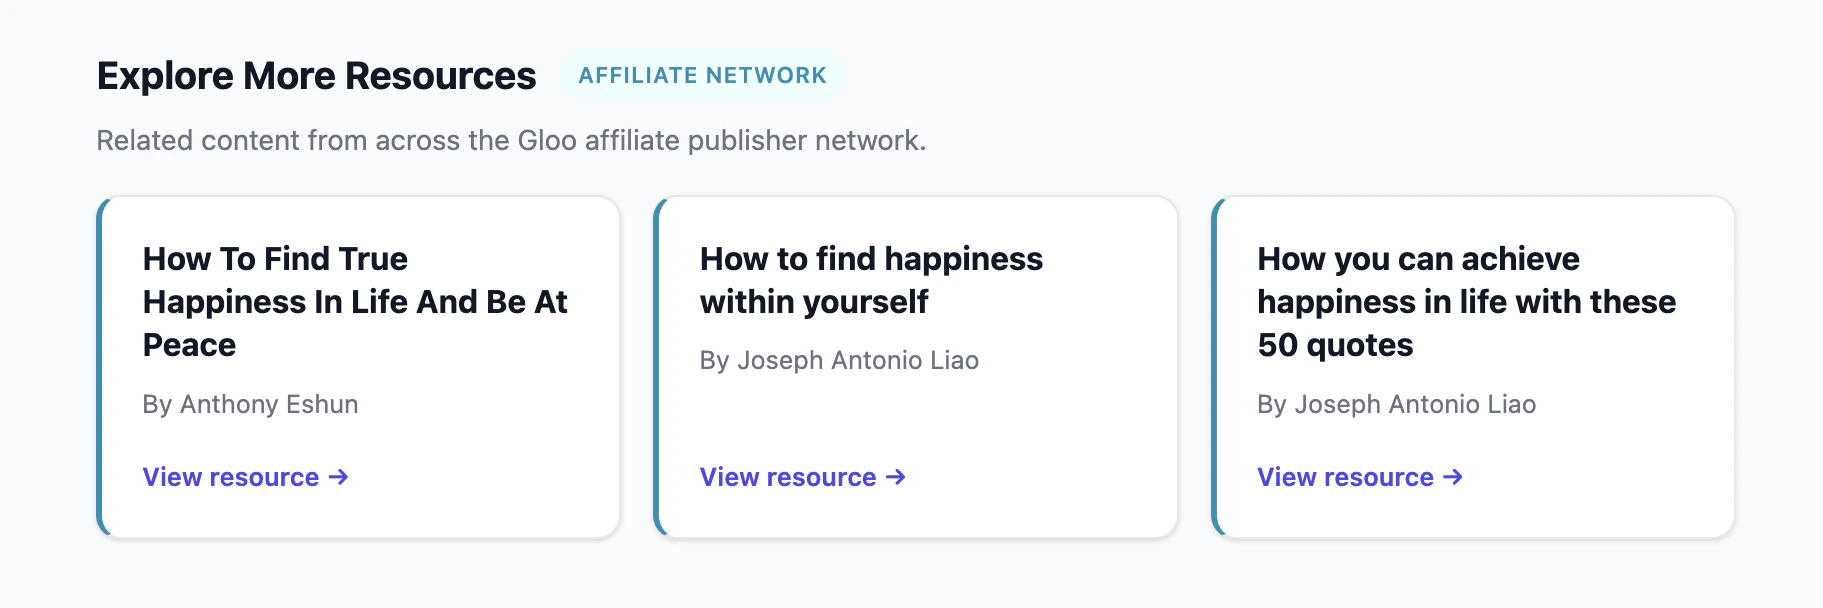Click title How To Find True Happiness In Life
The width and height of the screenshot is (1823, 608).
pyautogui.click(x=355, y=302)
